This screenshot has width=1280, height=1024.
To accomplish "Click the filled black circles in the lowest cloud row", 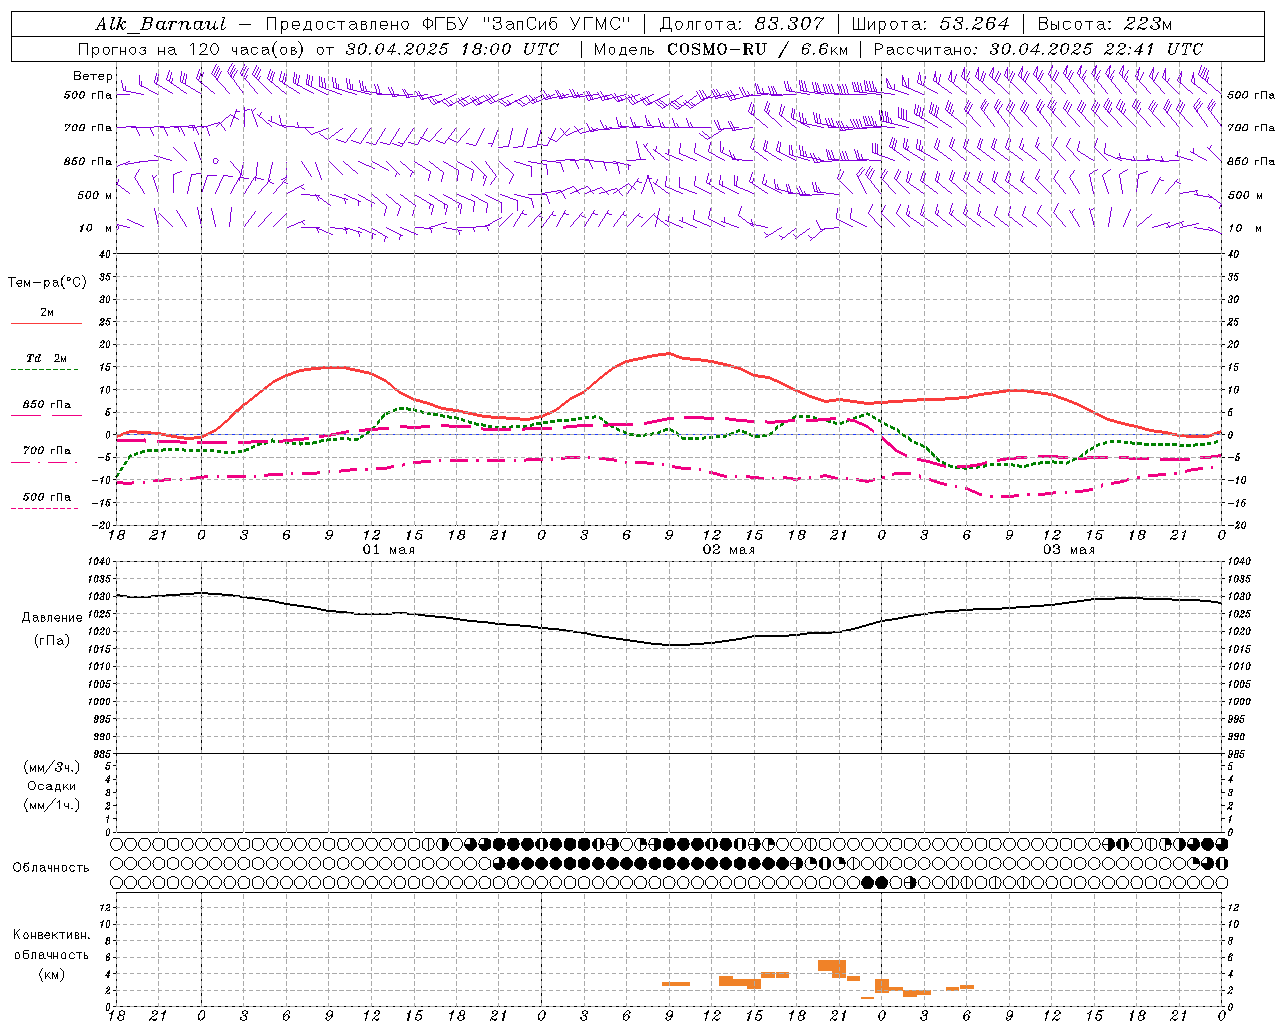I will [874, 882].
